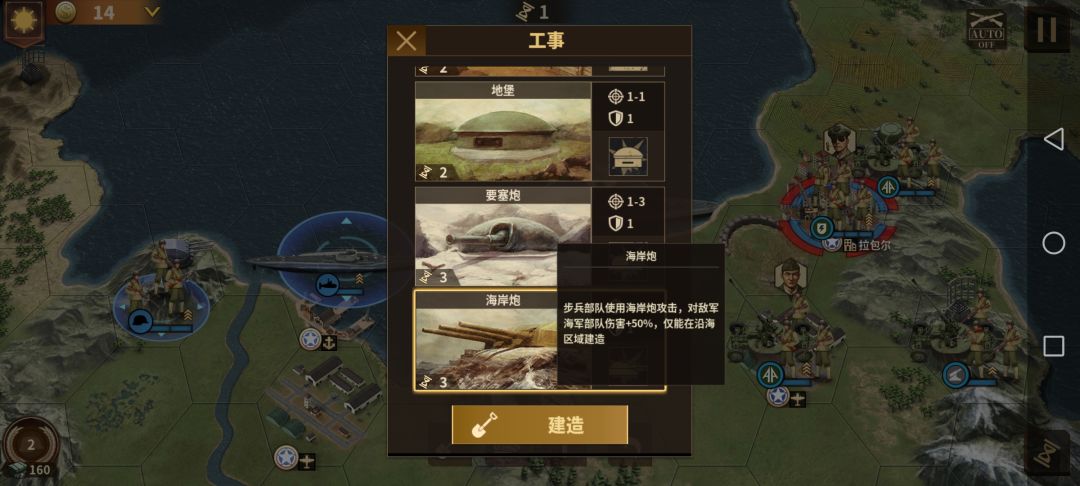
Task: Click the 建造 build button
Action: (539, 425)
